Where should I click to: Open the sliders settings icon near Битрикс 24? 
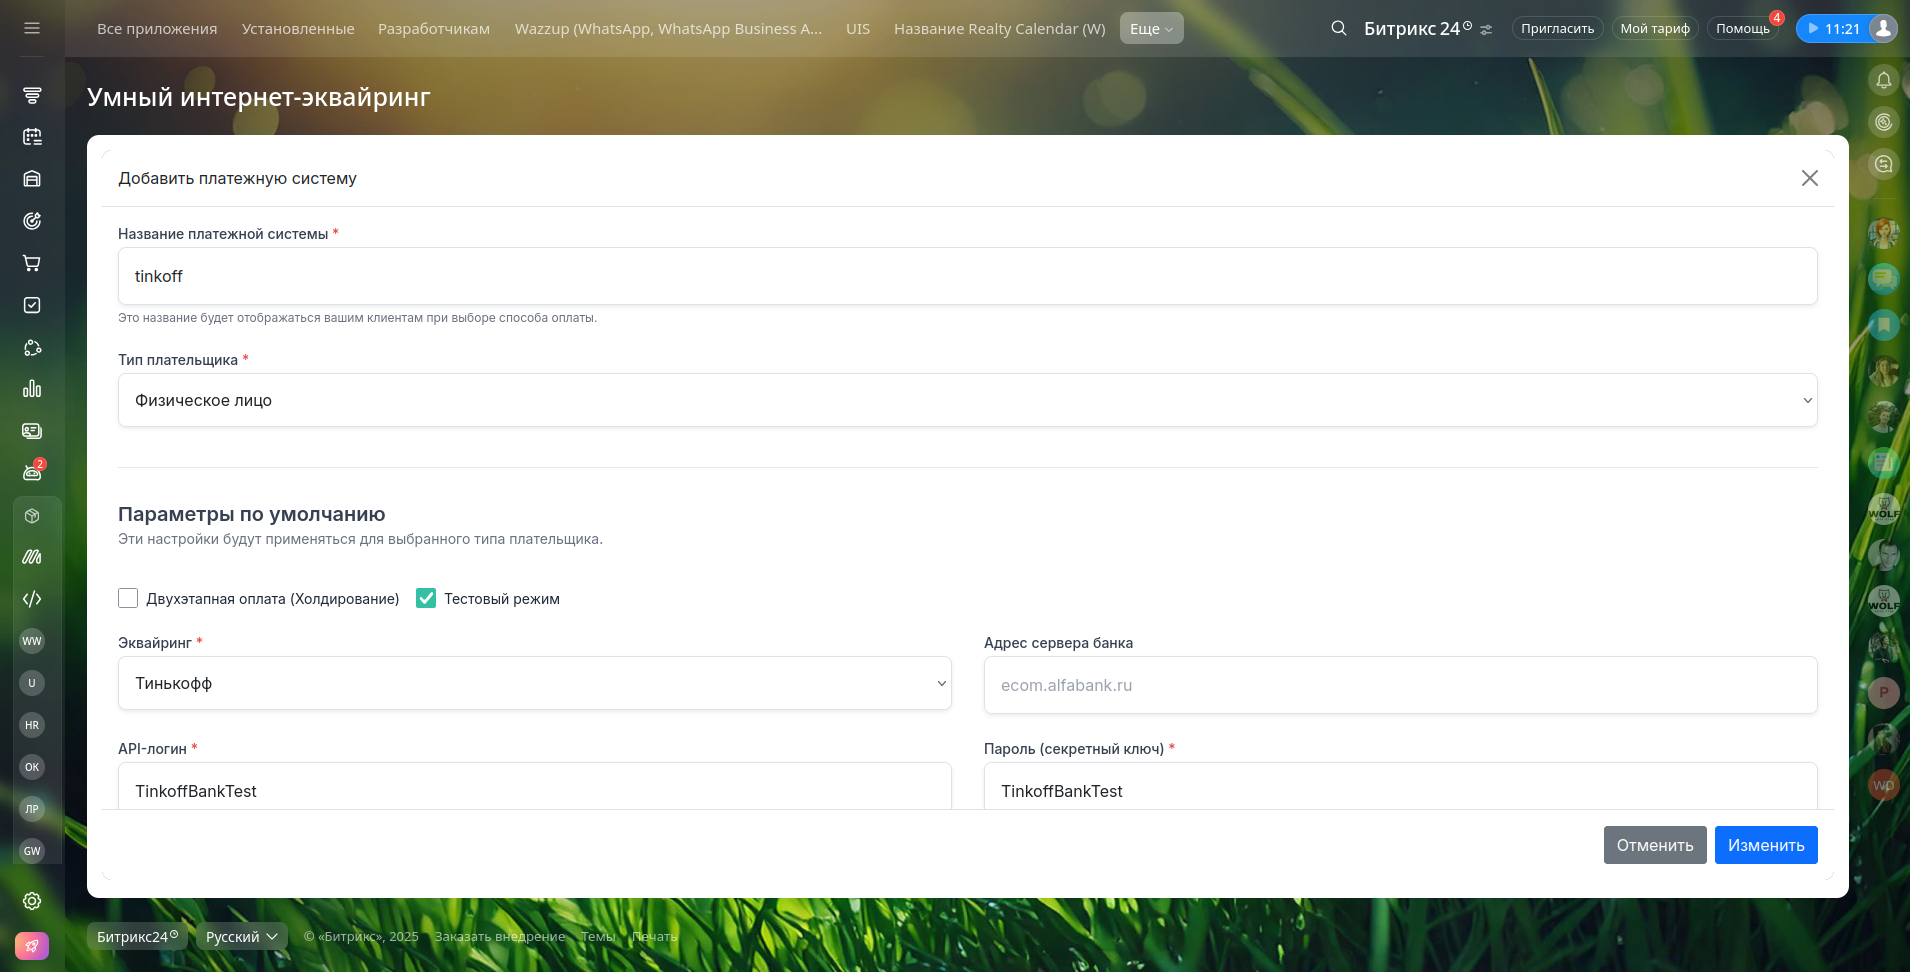click(1486, 30)
